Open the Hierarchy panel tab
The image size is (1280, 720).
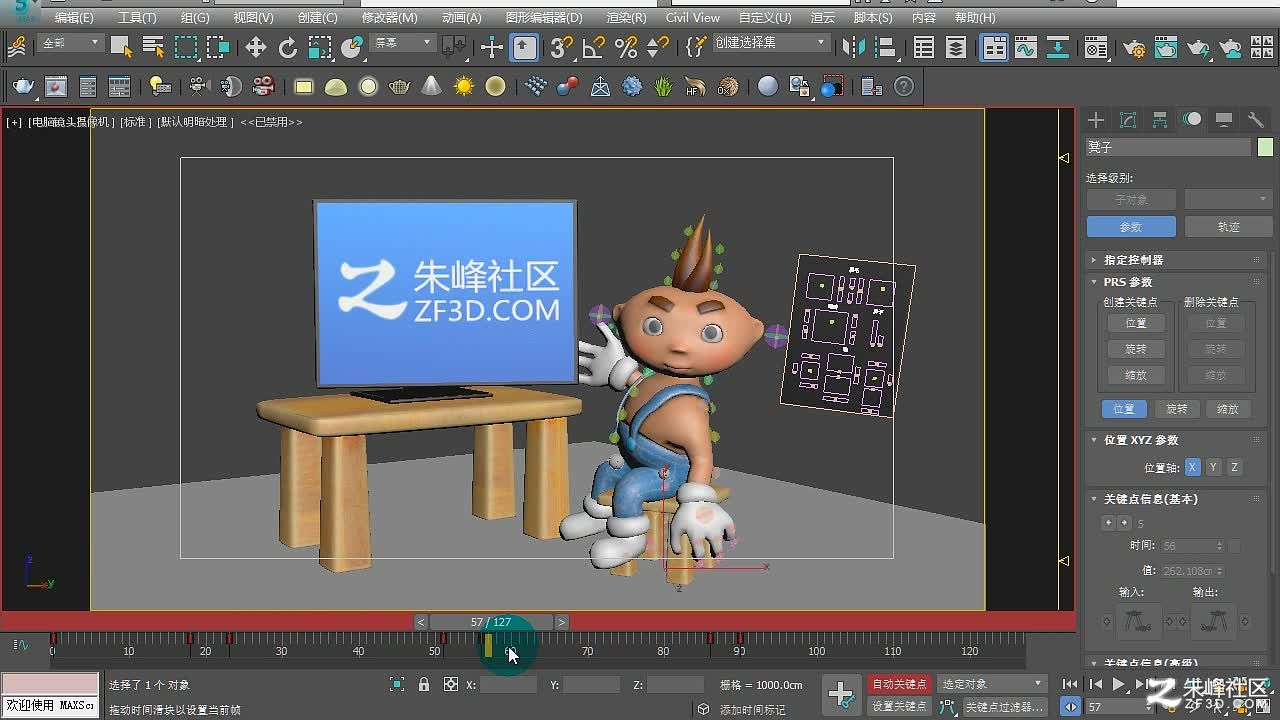pyautogui.click(x=1160, y=120)
